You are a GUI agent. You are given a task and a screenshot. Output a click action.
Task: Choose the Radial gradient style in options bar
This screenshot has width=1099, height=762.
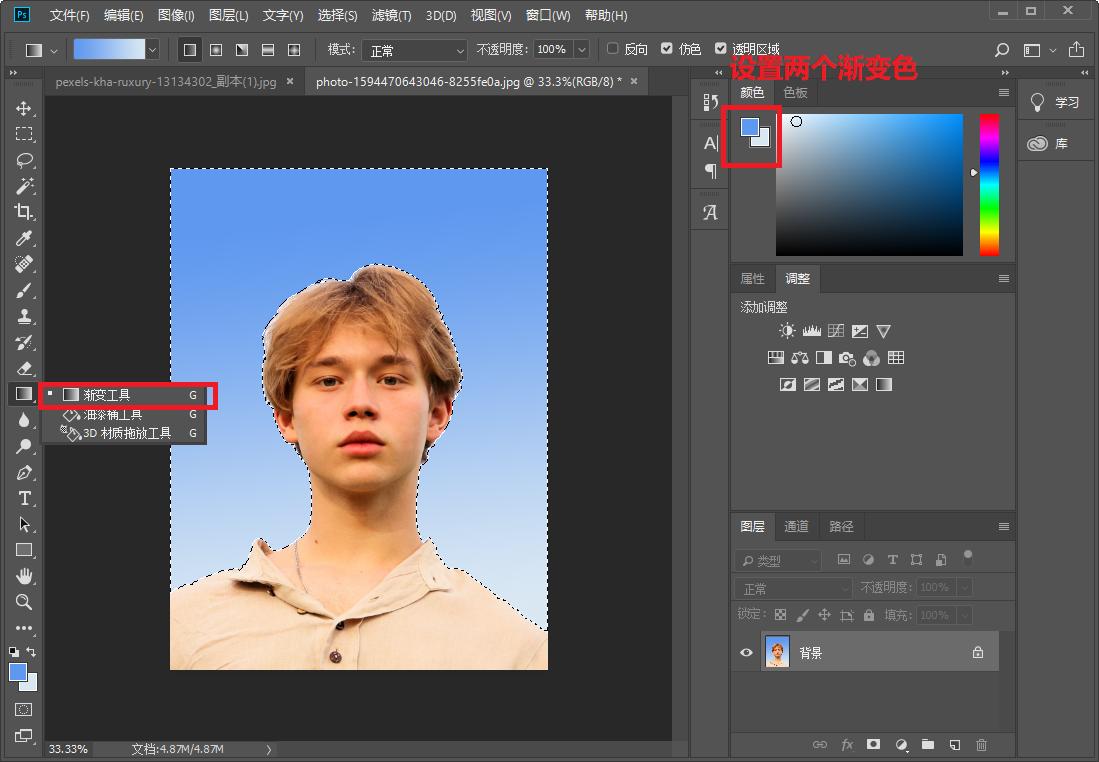coord(216,49)
